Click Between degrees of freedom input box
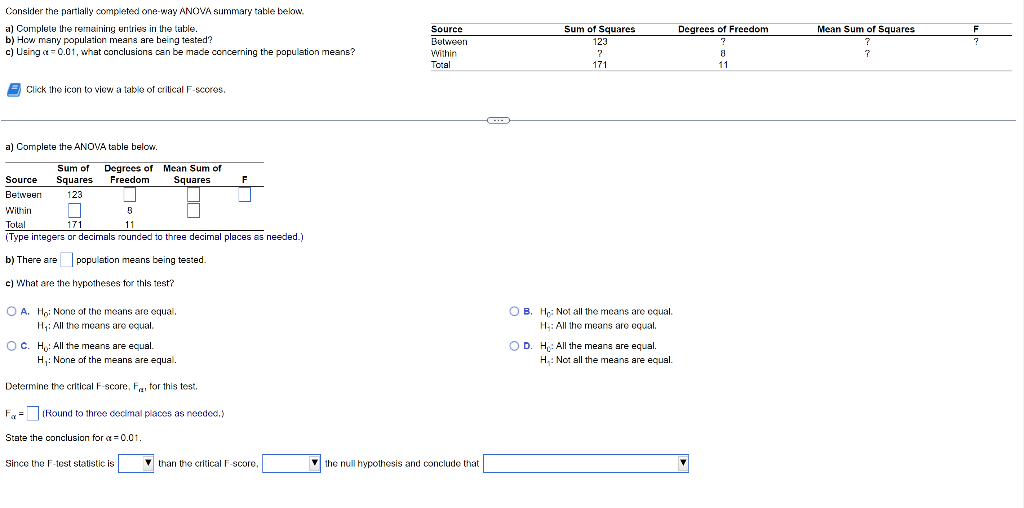The image size is (1024, 508). pos(129,195)
